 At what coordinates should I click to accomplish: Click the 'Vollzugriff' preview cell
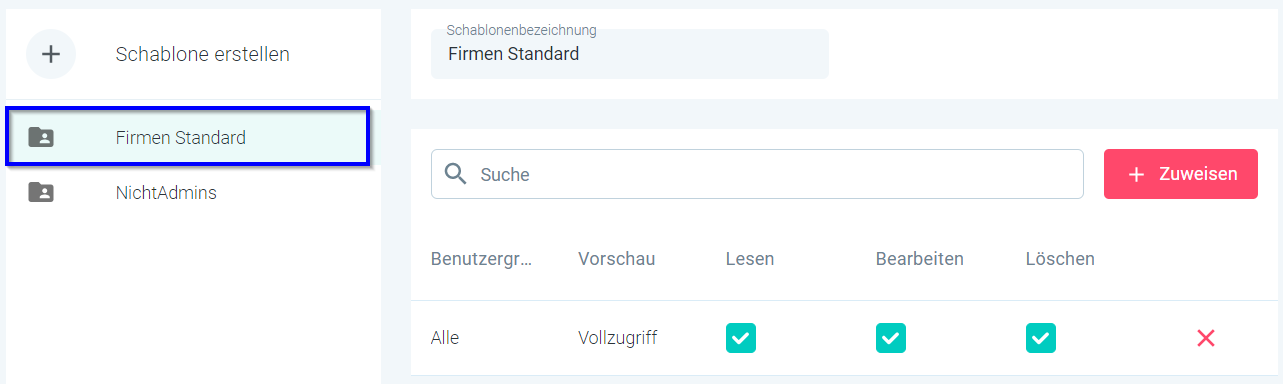click(618, 338)
